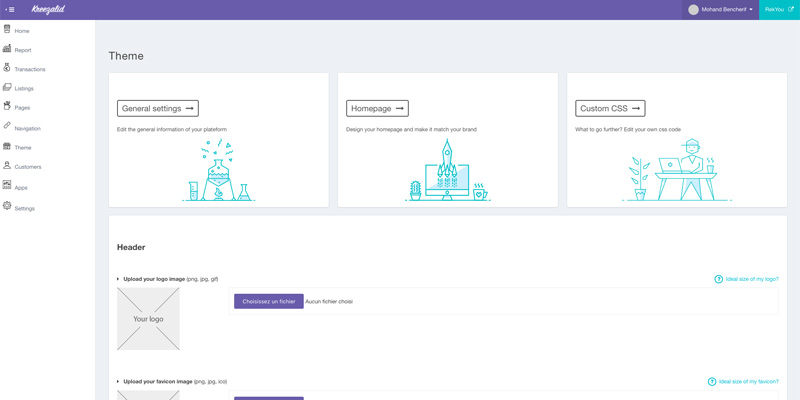Screen dimensions: 800x400
Task: Open the Homepage card button
Action: click(x=377, y=108)
